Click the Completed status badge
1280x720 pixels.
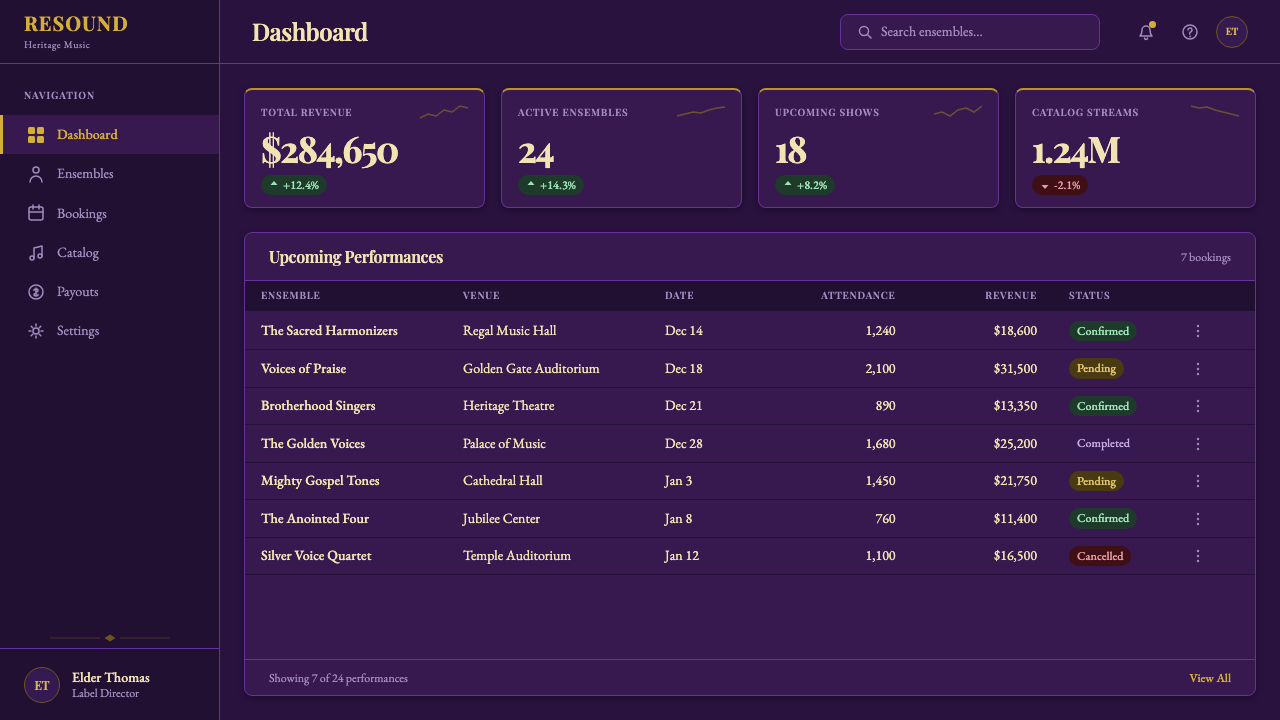point(1103,444)
